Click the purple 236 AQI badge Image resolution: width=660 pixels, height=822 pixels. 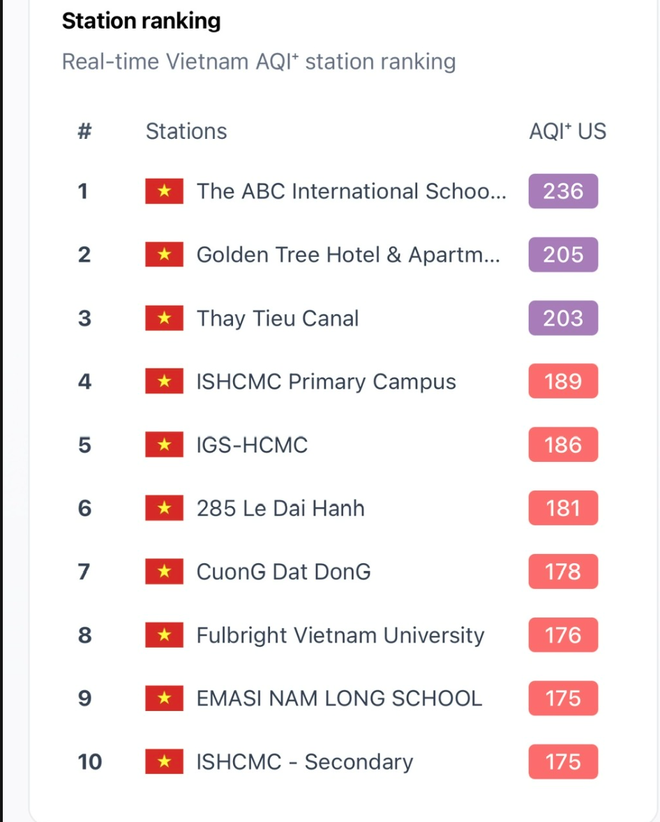coord(563,192)
